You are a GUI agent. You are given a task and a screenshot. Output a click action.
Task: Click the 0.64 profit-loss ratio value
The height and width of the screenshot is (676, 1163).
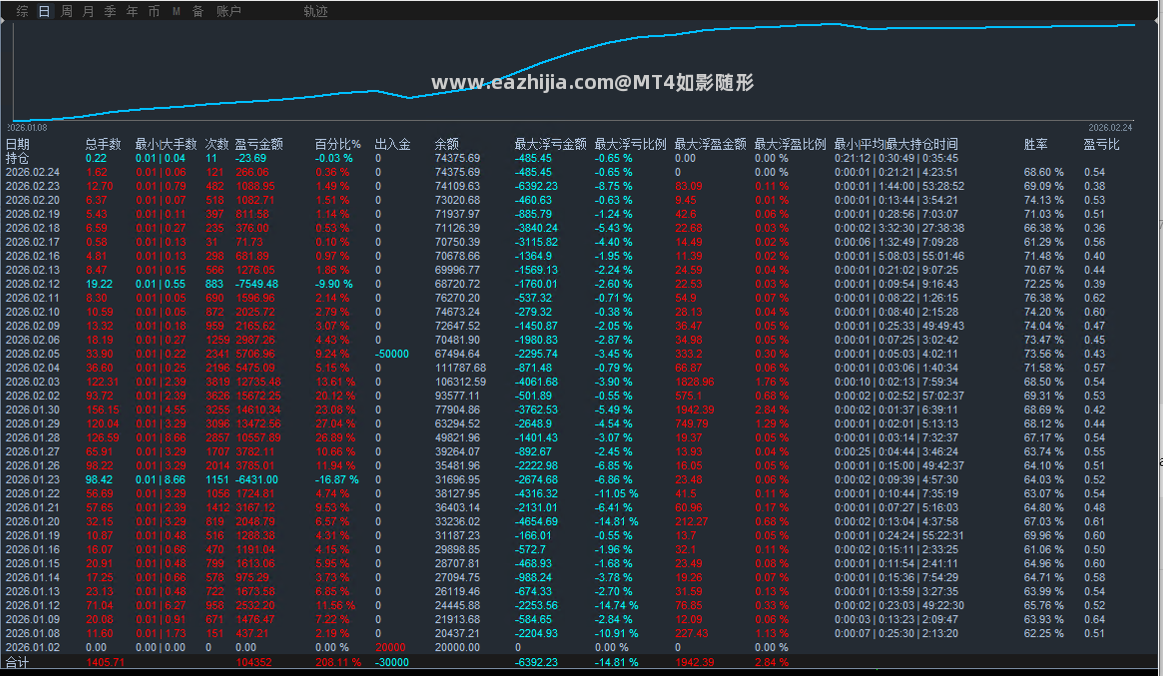point(1094,619)
